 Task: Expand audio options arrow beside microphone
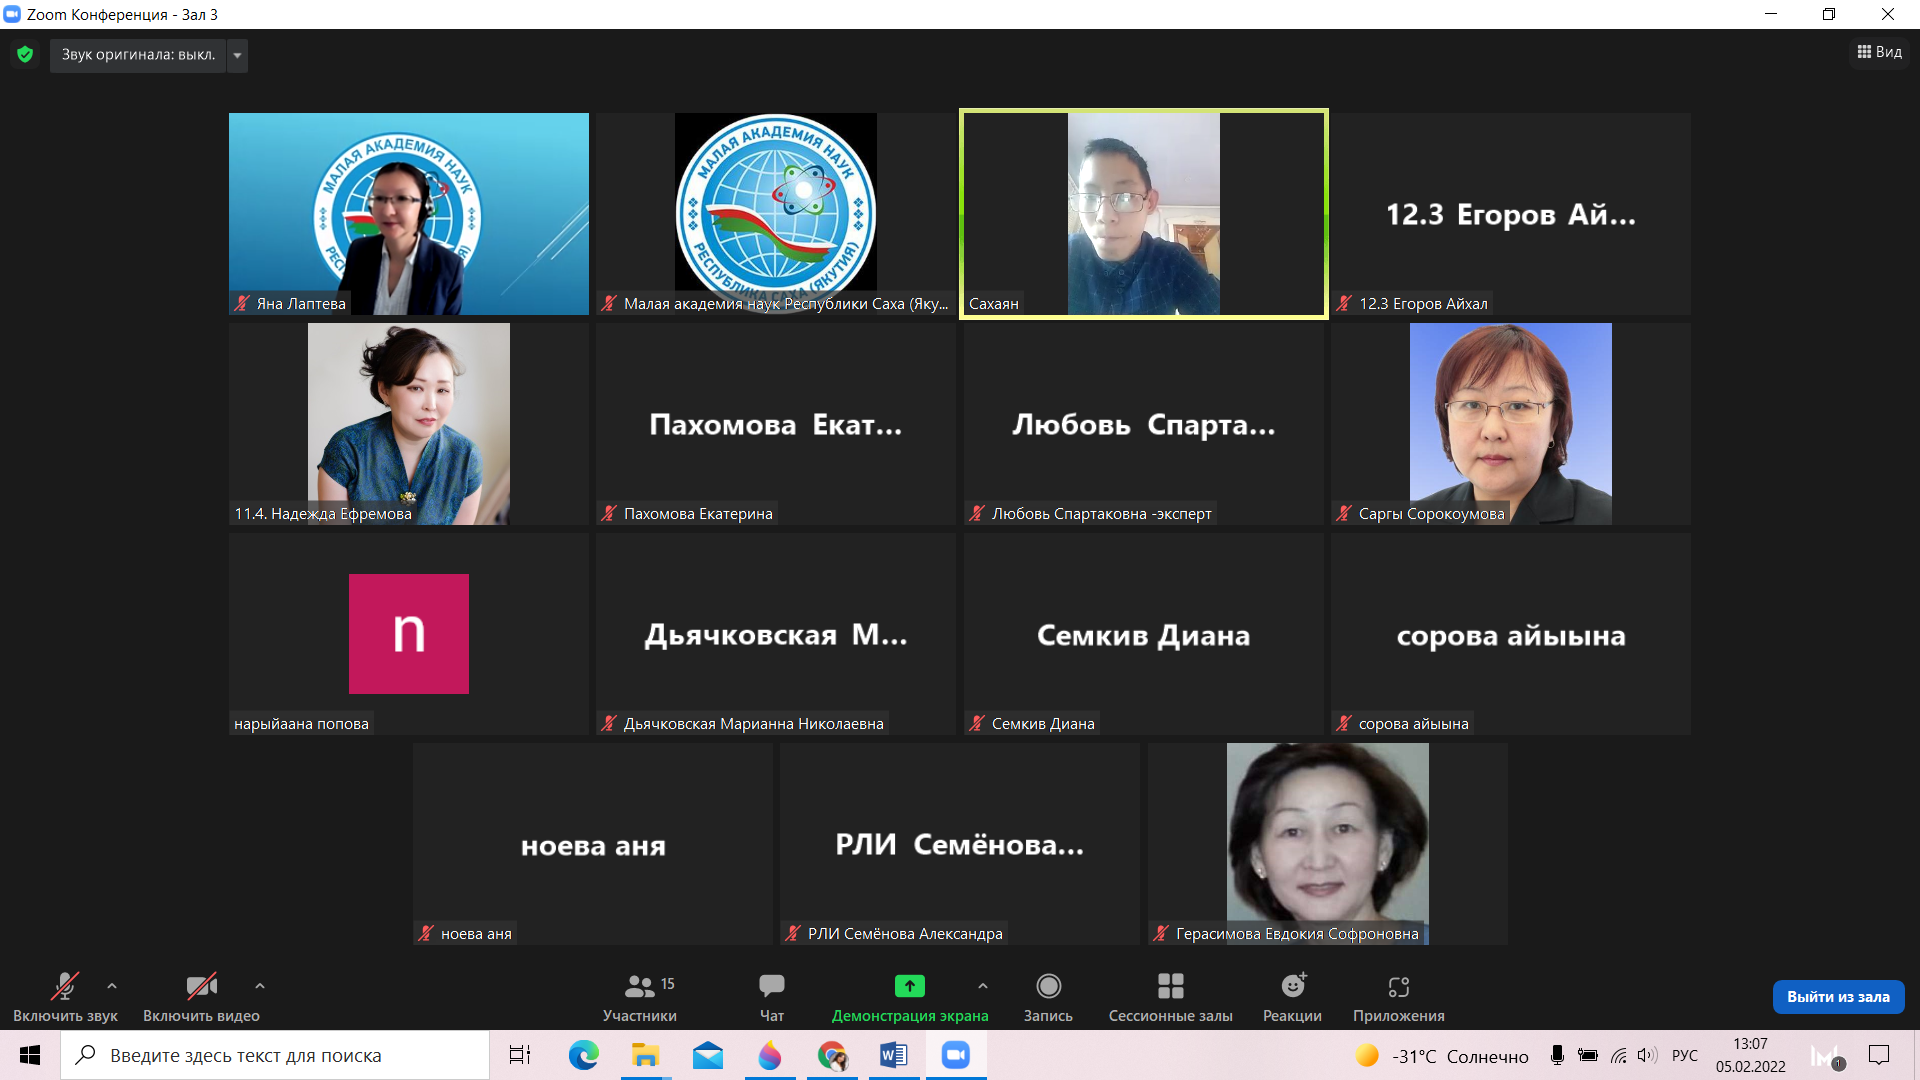tap(112, 986)
